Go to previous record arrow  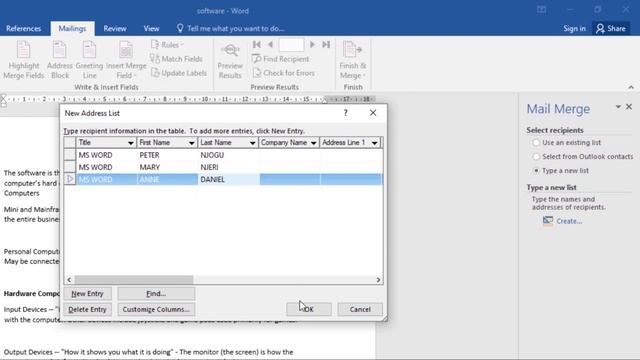(270, 44)
